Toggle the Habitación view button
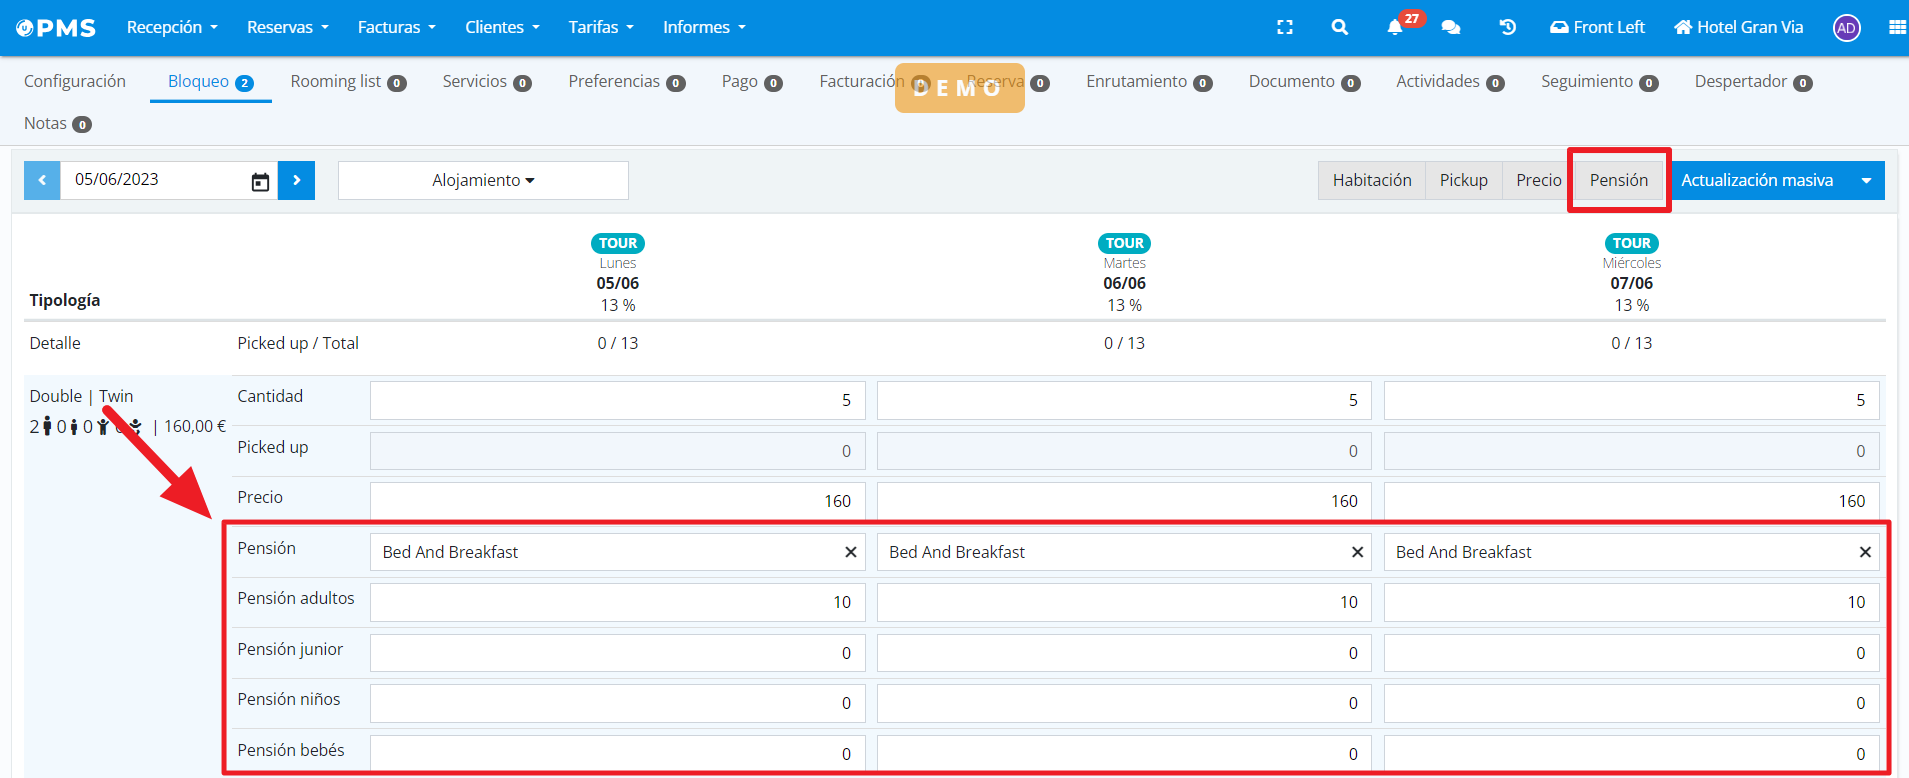 (1371, 181)
